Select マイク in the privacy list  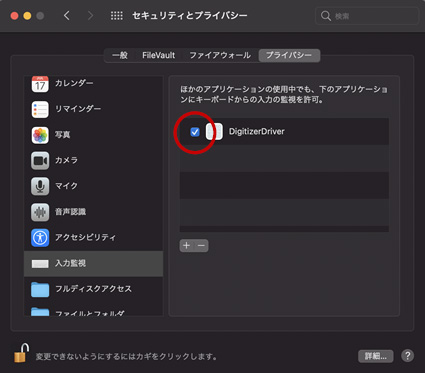coord(94,186)
